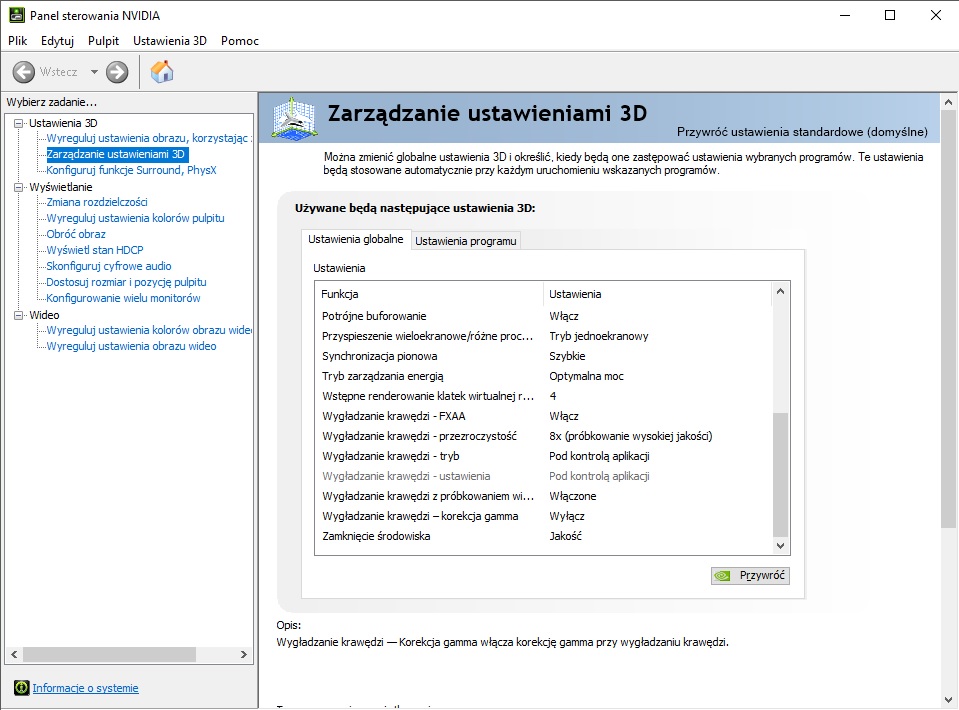959x710 pixels.
Task: Click the Jakość value for ambient occlusion
Action: [x=565, y=536]
